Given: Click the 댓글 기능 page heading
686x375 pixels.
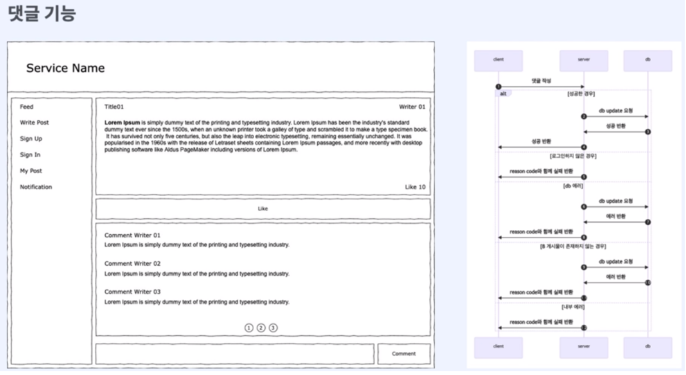Looking at the screenshot, I should [x=42, y=13].
